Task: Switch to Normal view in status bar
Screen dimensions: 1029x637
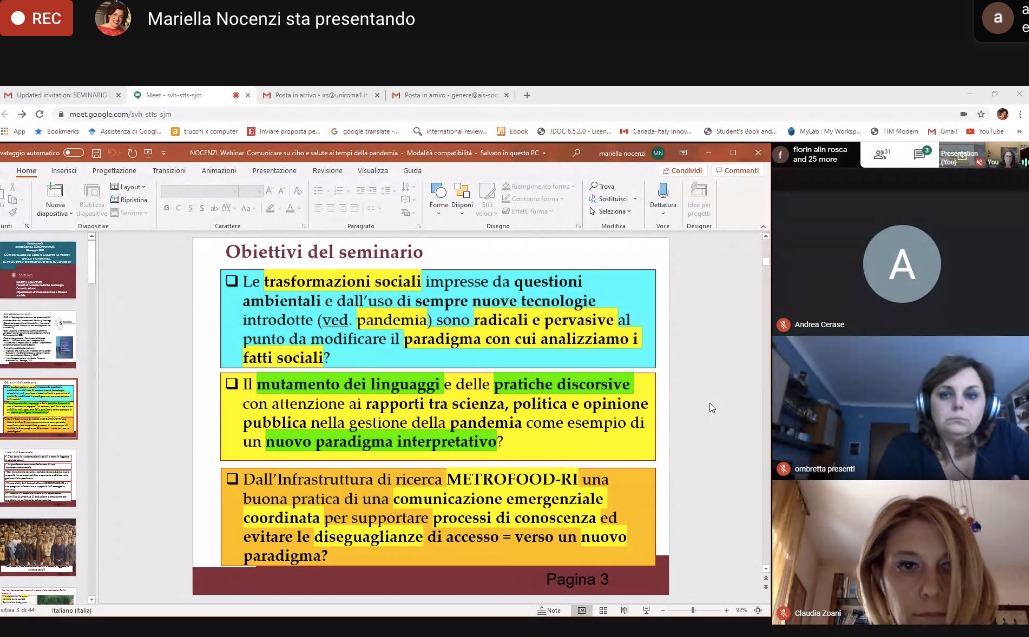Action: point(581,611)
